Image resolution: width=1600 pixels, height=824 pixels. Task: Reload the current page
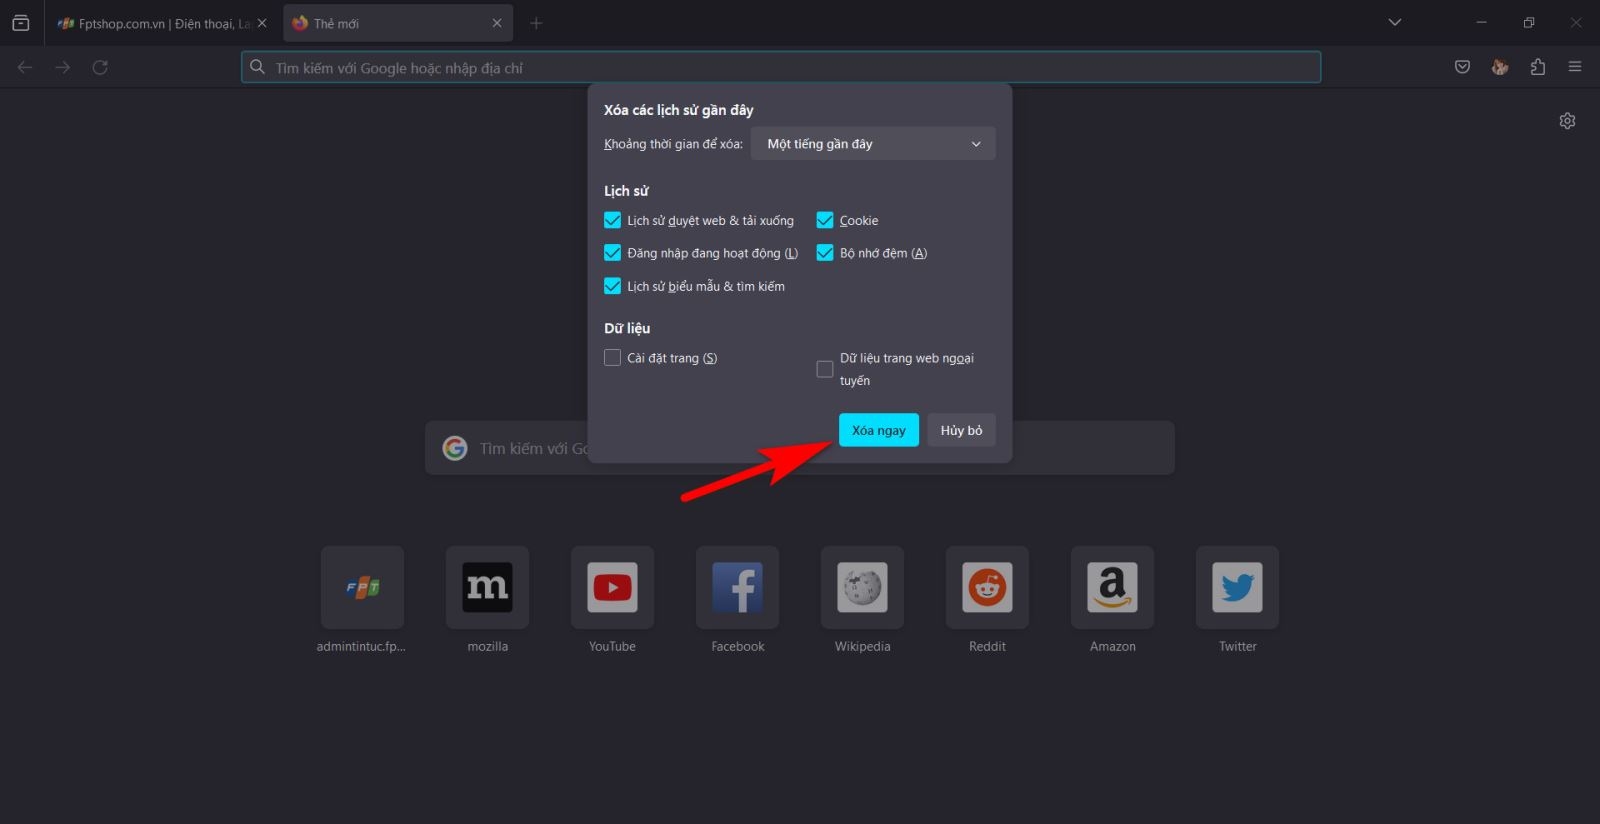click(x=100, y=67)
